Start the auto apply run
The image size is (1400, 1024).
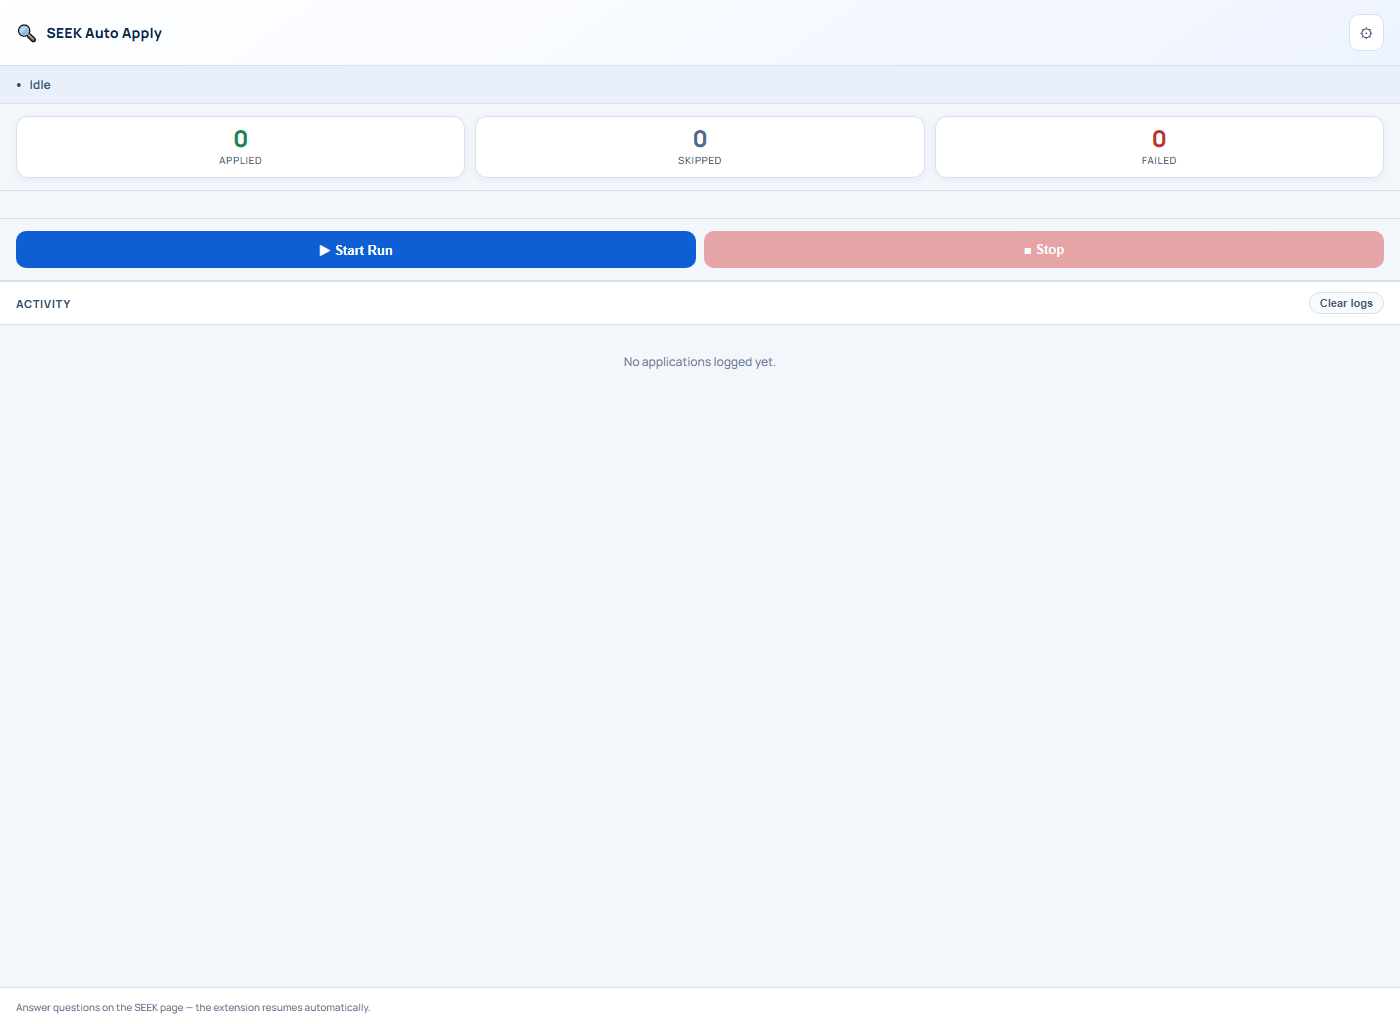pos(356,250)
